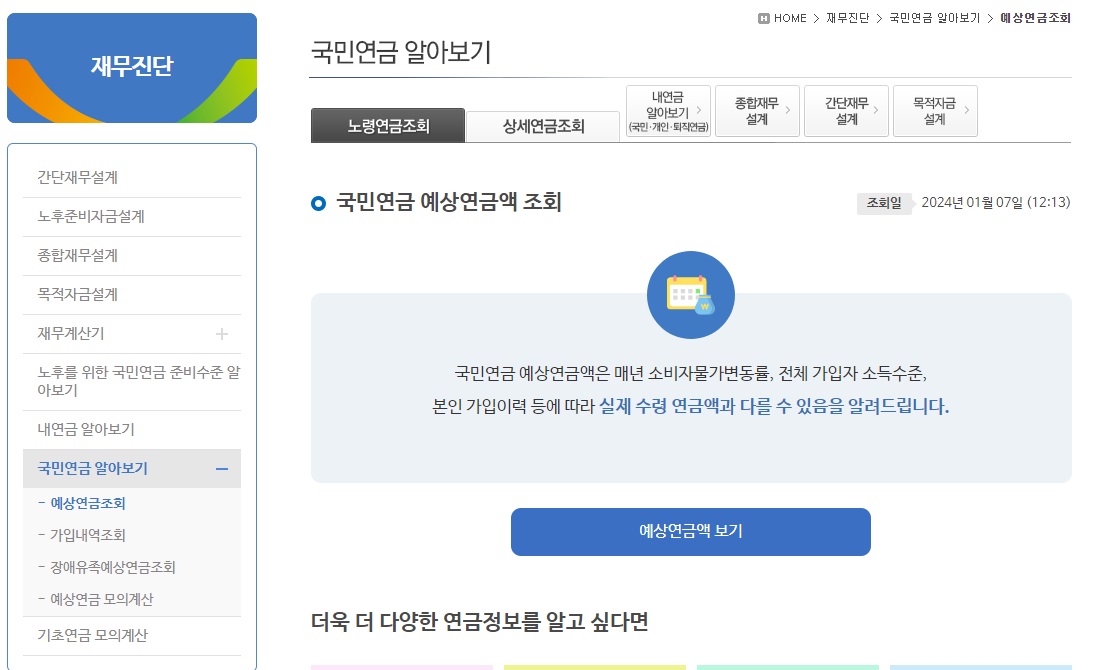Open 예상연금 모의계산 submenu item
This screenshot has height=670, width=1098.
click(x=102, y=599)
